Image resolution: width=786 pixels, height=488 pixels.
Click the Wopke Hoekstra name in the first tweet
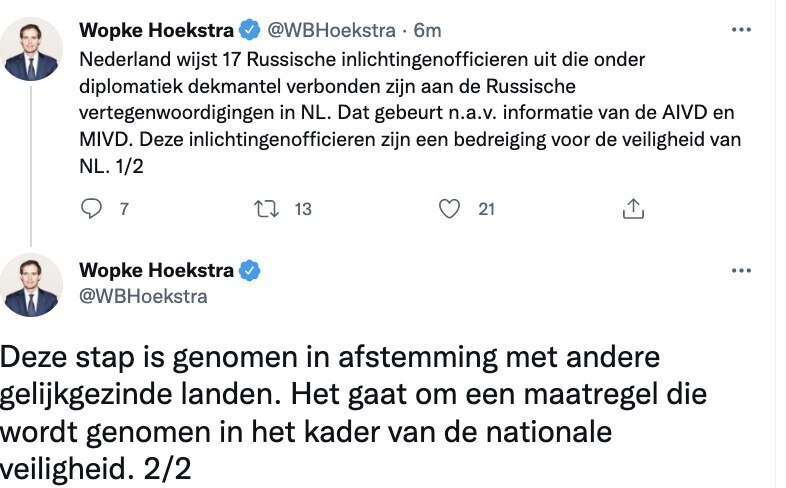(x=156, y=30)
